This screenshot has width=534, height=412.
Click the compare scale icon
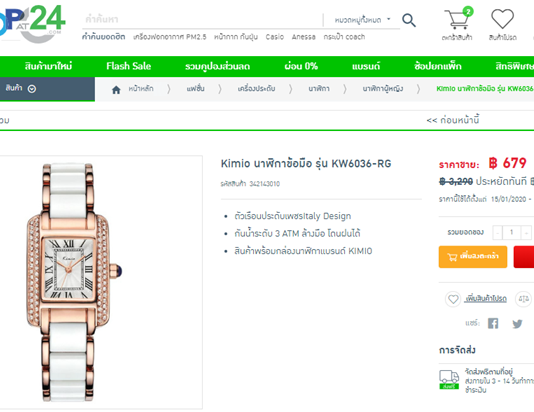(523, 299)
